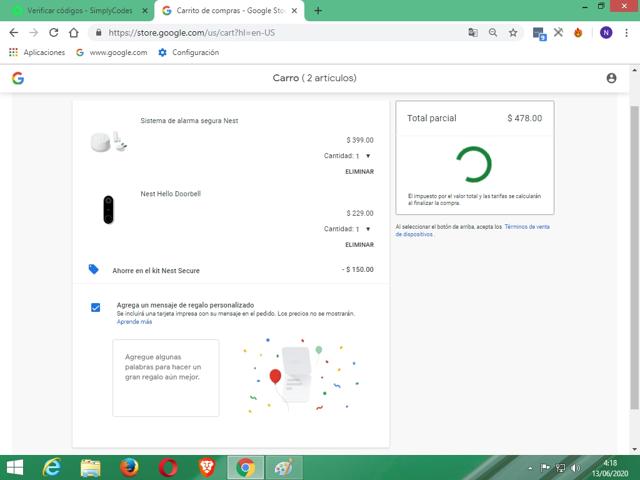
Task: Open the account icon in store header
Action: click(611, 78)
